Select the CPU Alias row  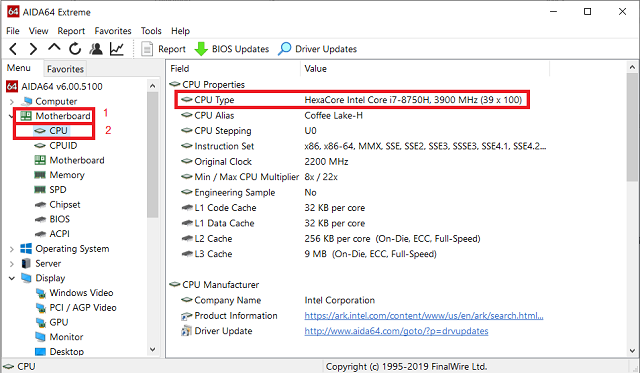pyautogui.click(x=272, y=115)
